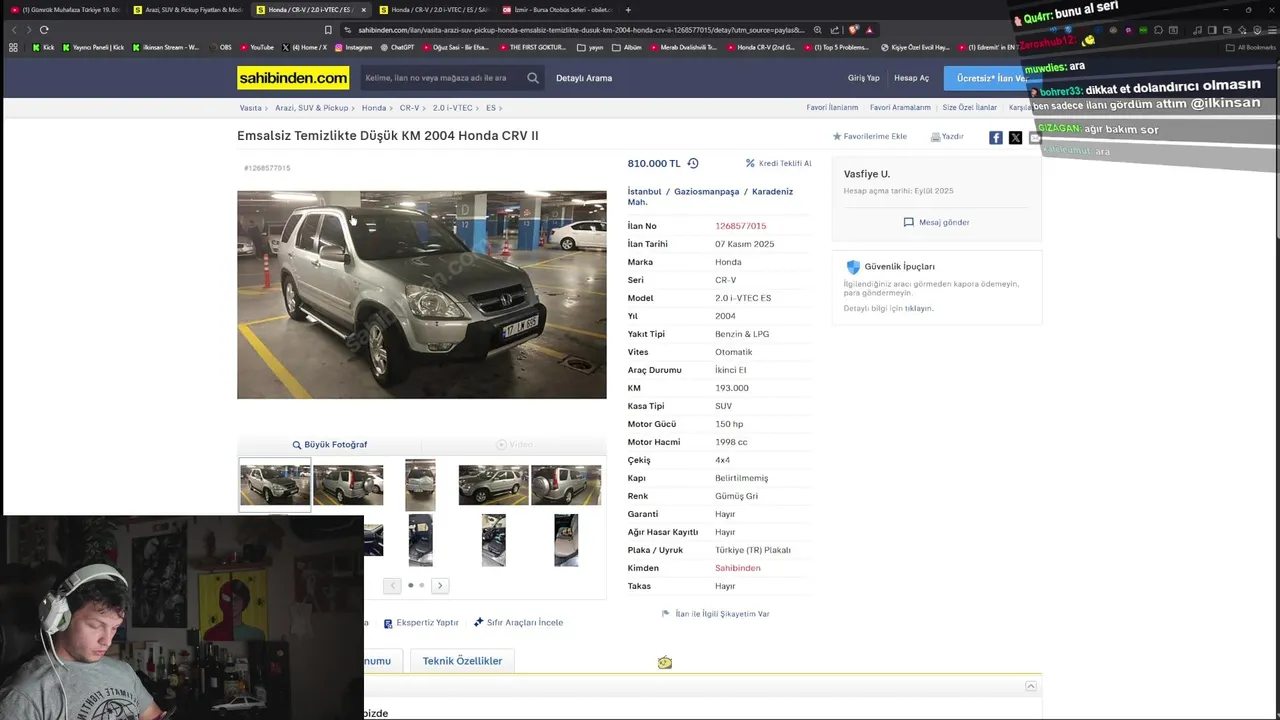
Task: Open a new browser tab with plus
Action: 628,10
